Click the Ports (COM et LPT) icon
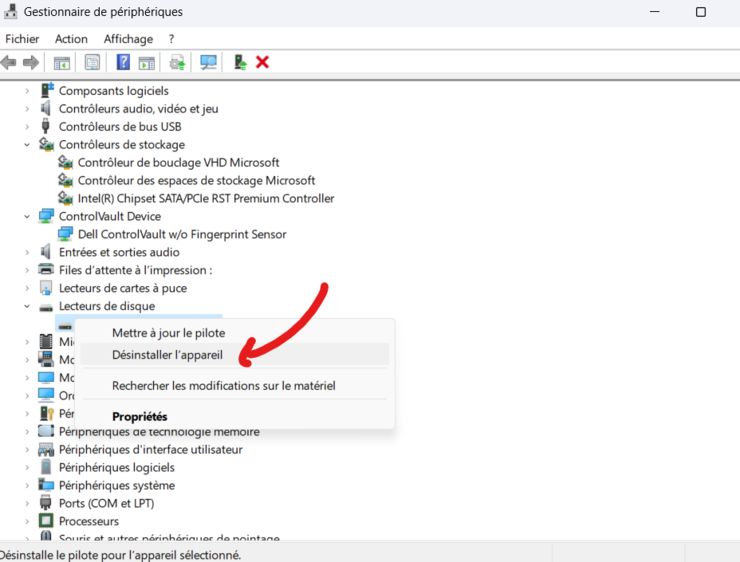 pyautogui.click(x=46, y=503)
